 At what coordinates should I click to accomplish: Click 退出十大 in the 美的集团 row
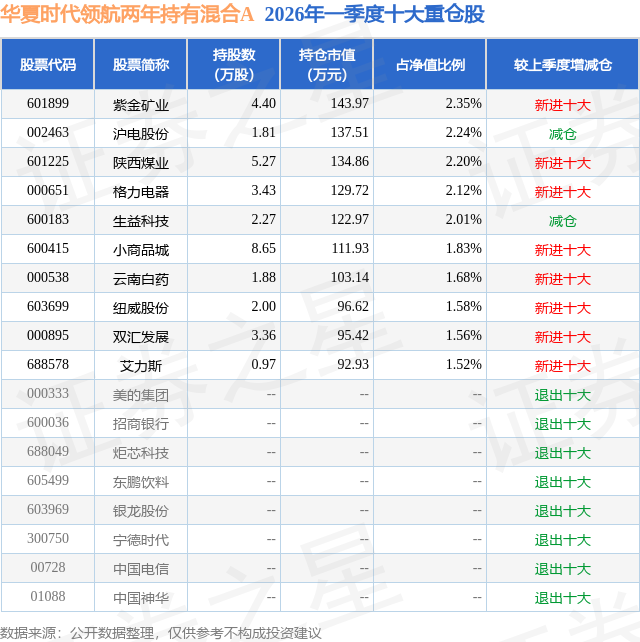563,396
